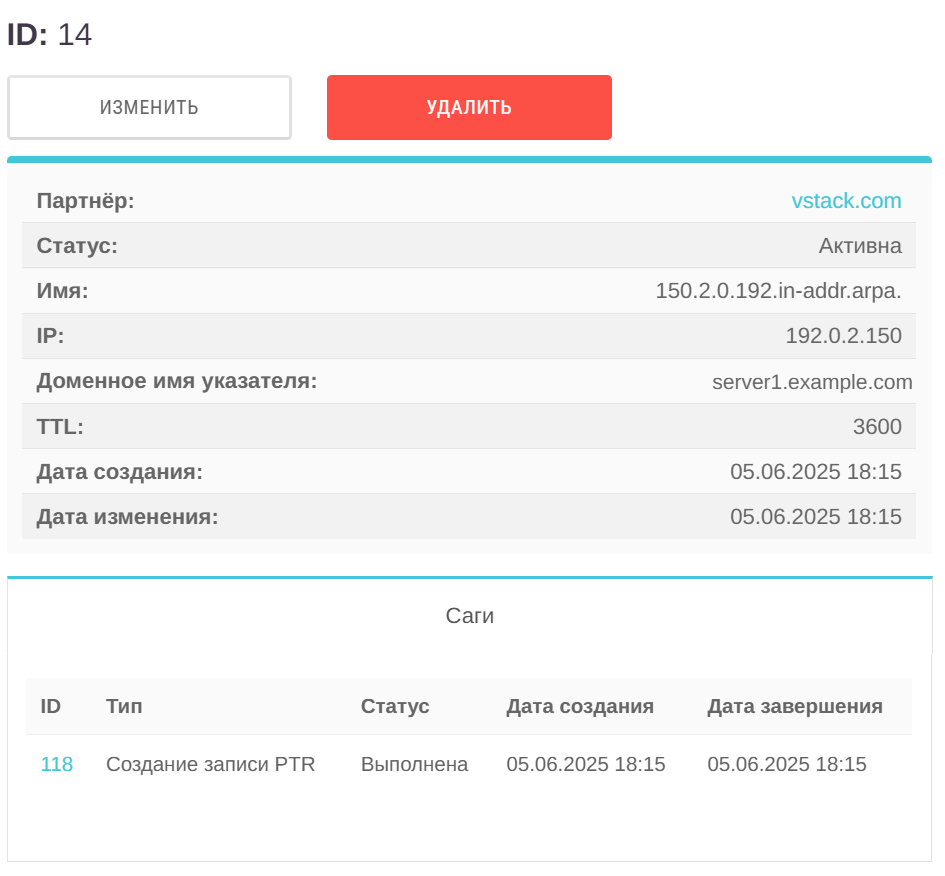Open the vstack.com partner link
Image resolution: width=945 pixels, height=876 pixels.
click(846, 201)
